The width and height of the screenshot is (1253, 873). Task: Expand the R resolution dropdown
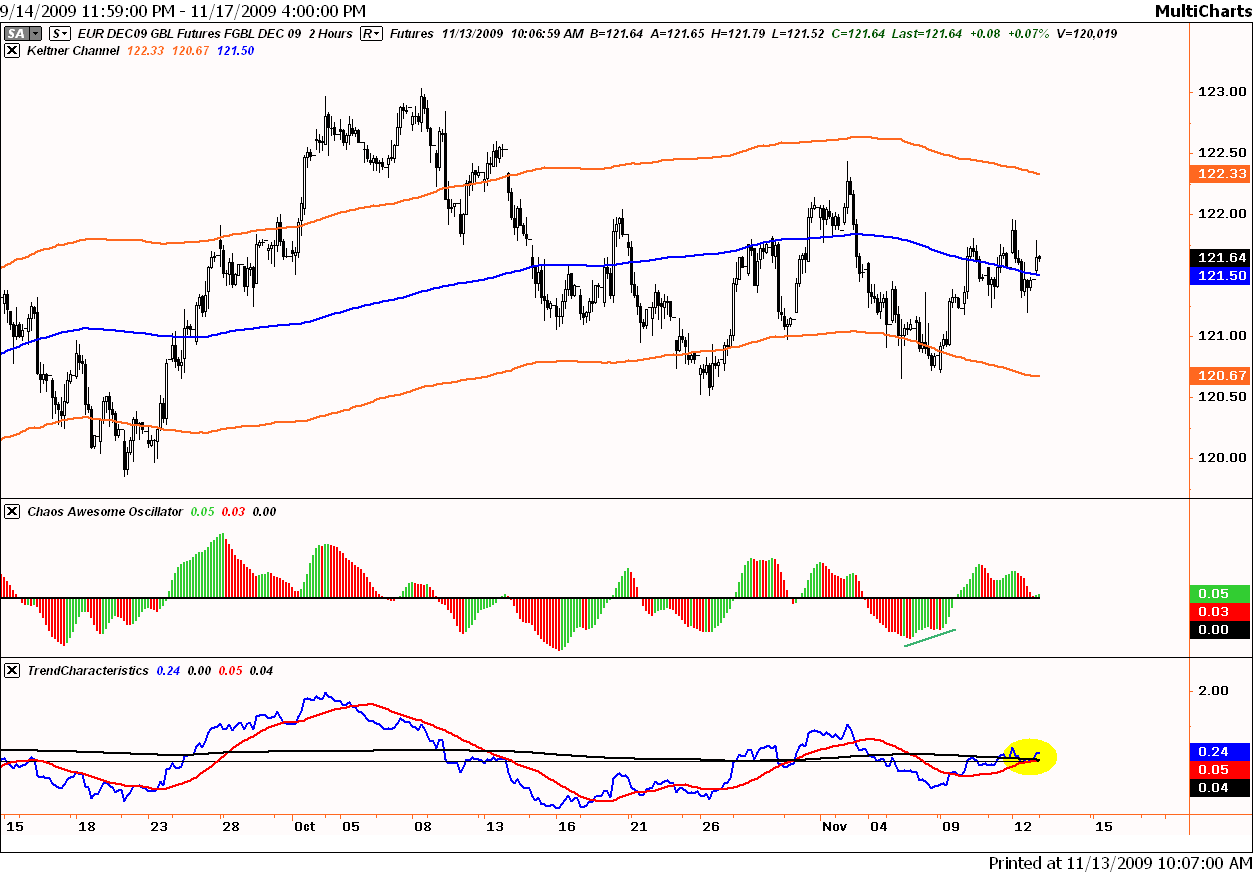371,33
